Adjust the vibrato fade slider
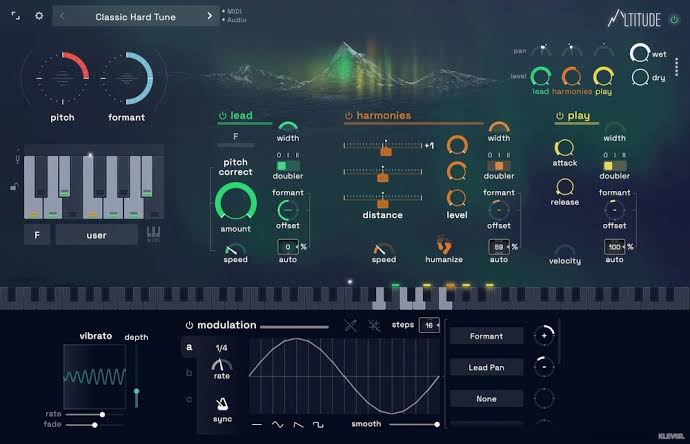This screenshot has height=444, width=690. [94, 425]
